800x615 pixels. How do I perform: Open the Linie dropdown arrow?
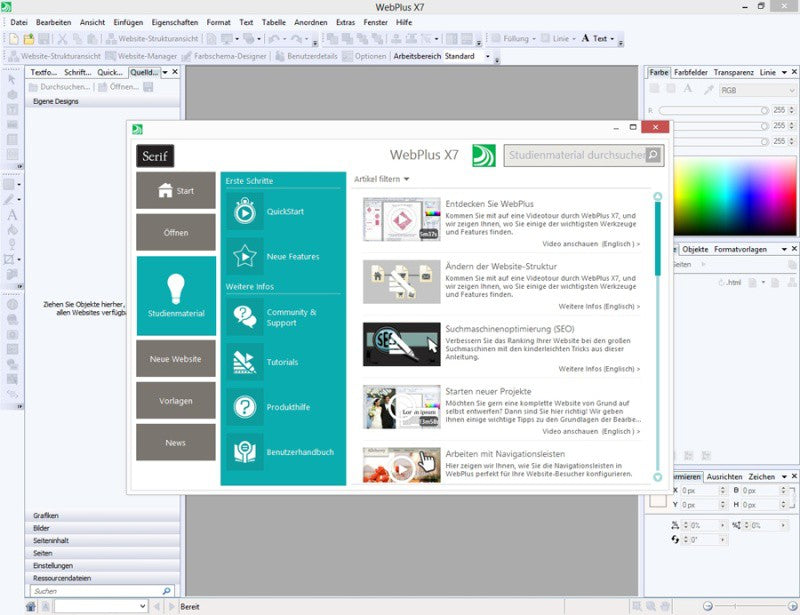pyautogui.click(x=573, y=39)
